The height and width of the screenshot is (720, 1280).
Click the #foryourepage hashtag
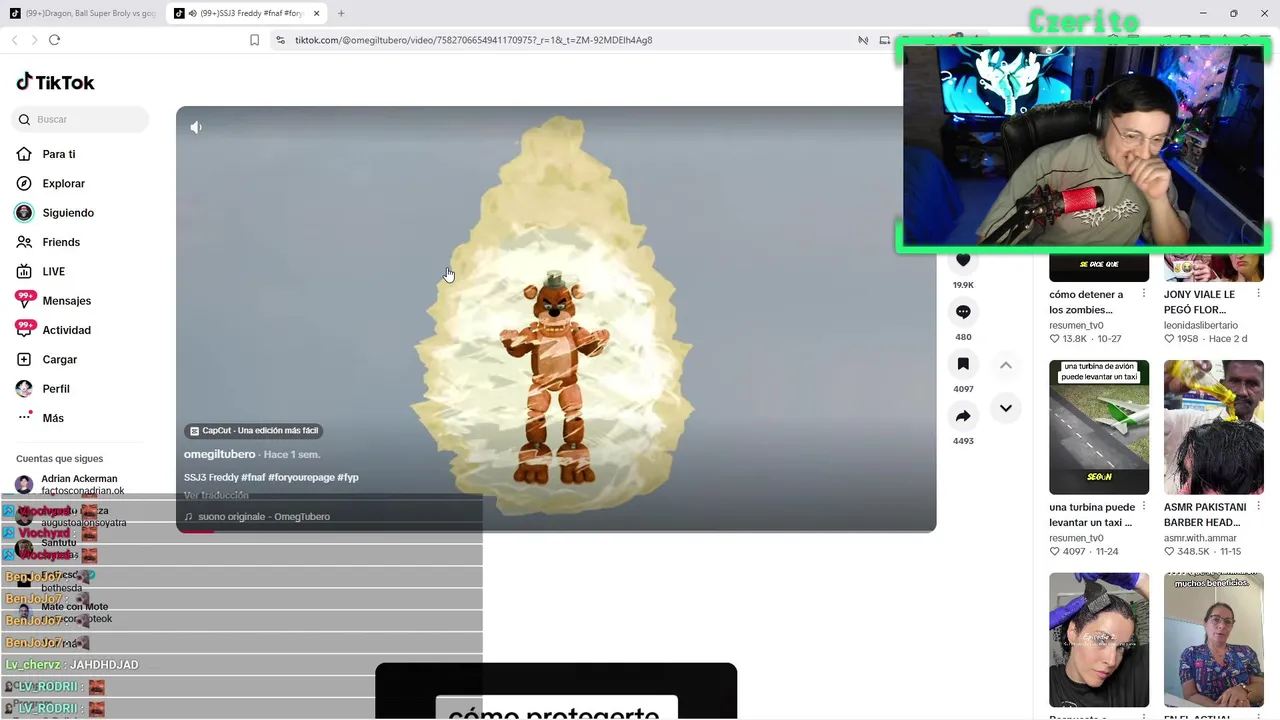(x=301, y=477)
